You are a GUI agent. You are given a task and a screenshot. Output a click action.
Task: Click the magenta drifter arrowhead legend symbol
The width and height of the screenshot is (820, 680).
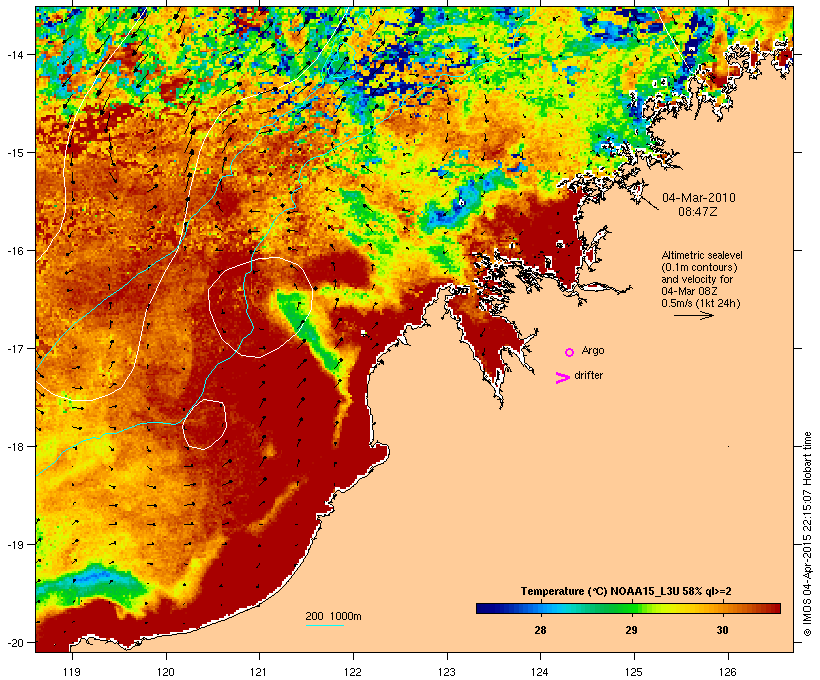click(x=563, y=378)
